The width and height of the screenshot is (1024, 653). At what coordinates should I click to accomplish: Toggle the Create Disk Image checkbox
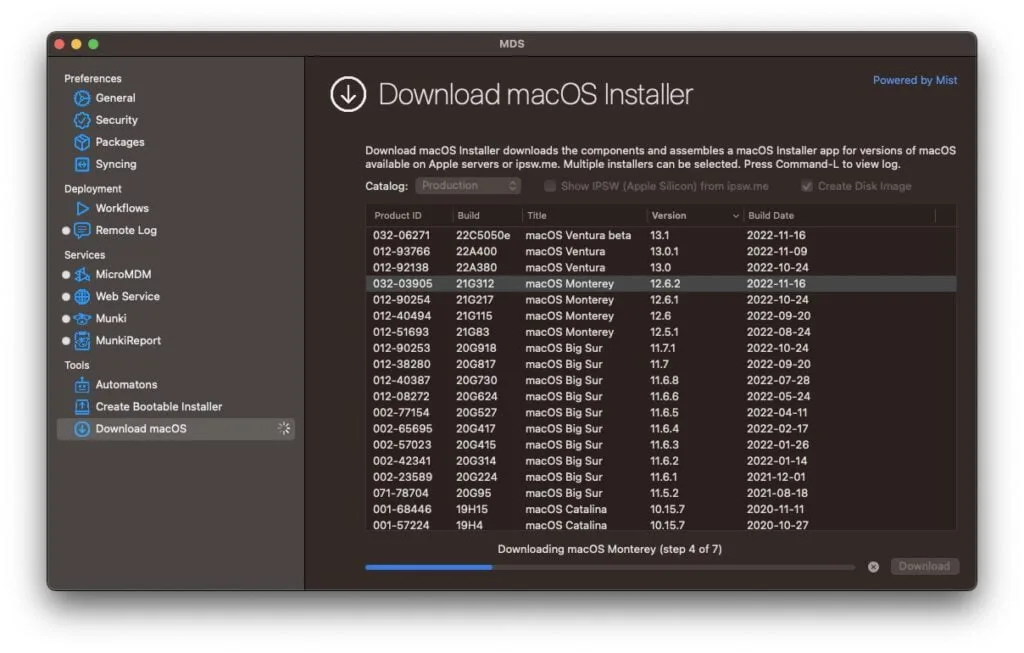(807, 186)
